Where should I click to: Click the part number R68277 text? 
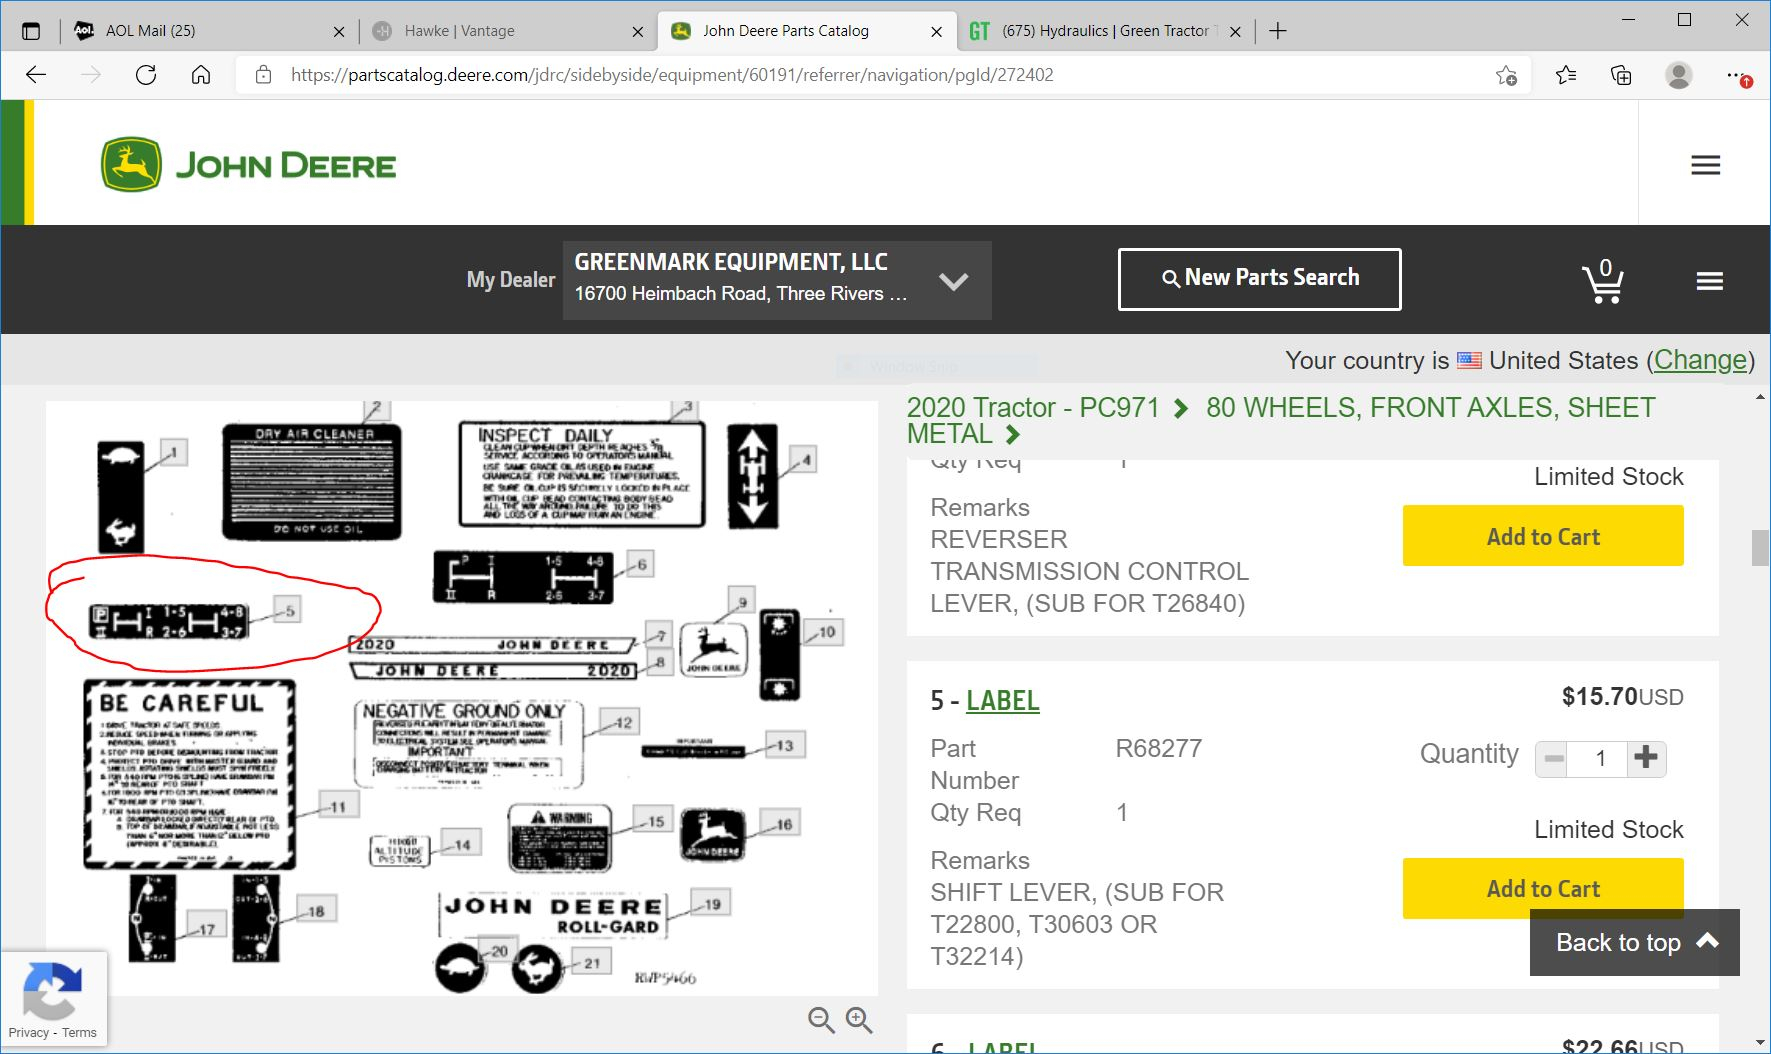point(1158,748)
